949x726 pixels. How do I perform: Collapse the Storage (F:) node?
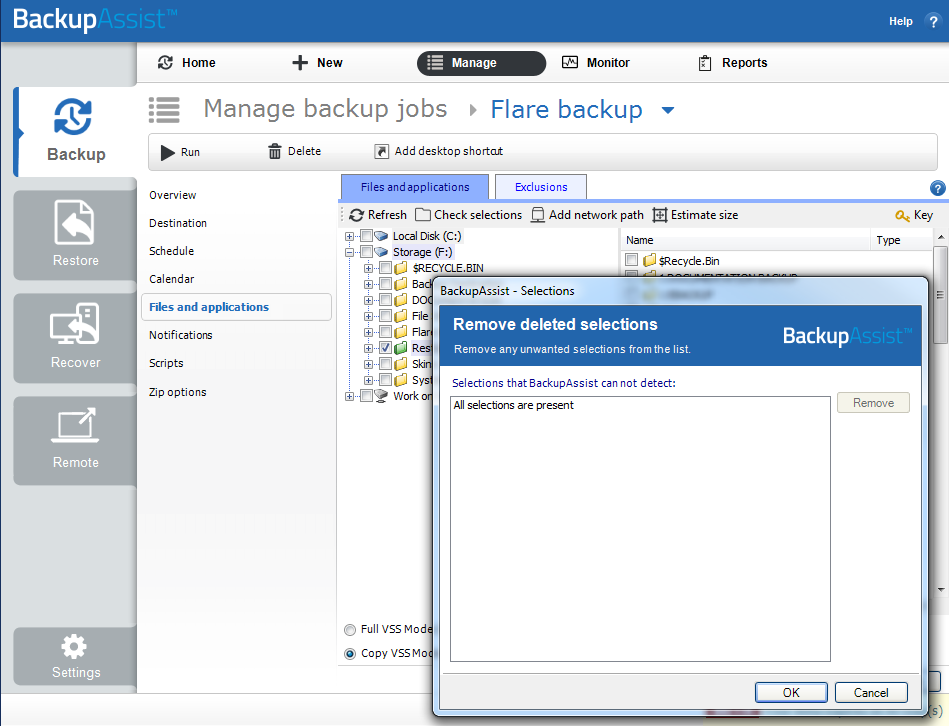click(349, 252)
